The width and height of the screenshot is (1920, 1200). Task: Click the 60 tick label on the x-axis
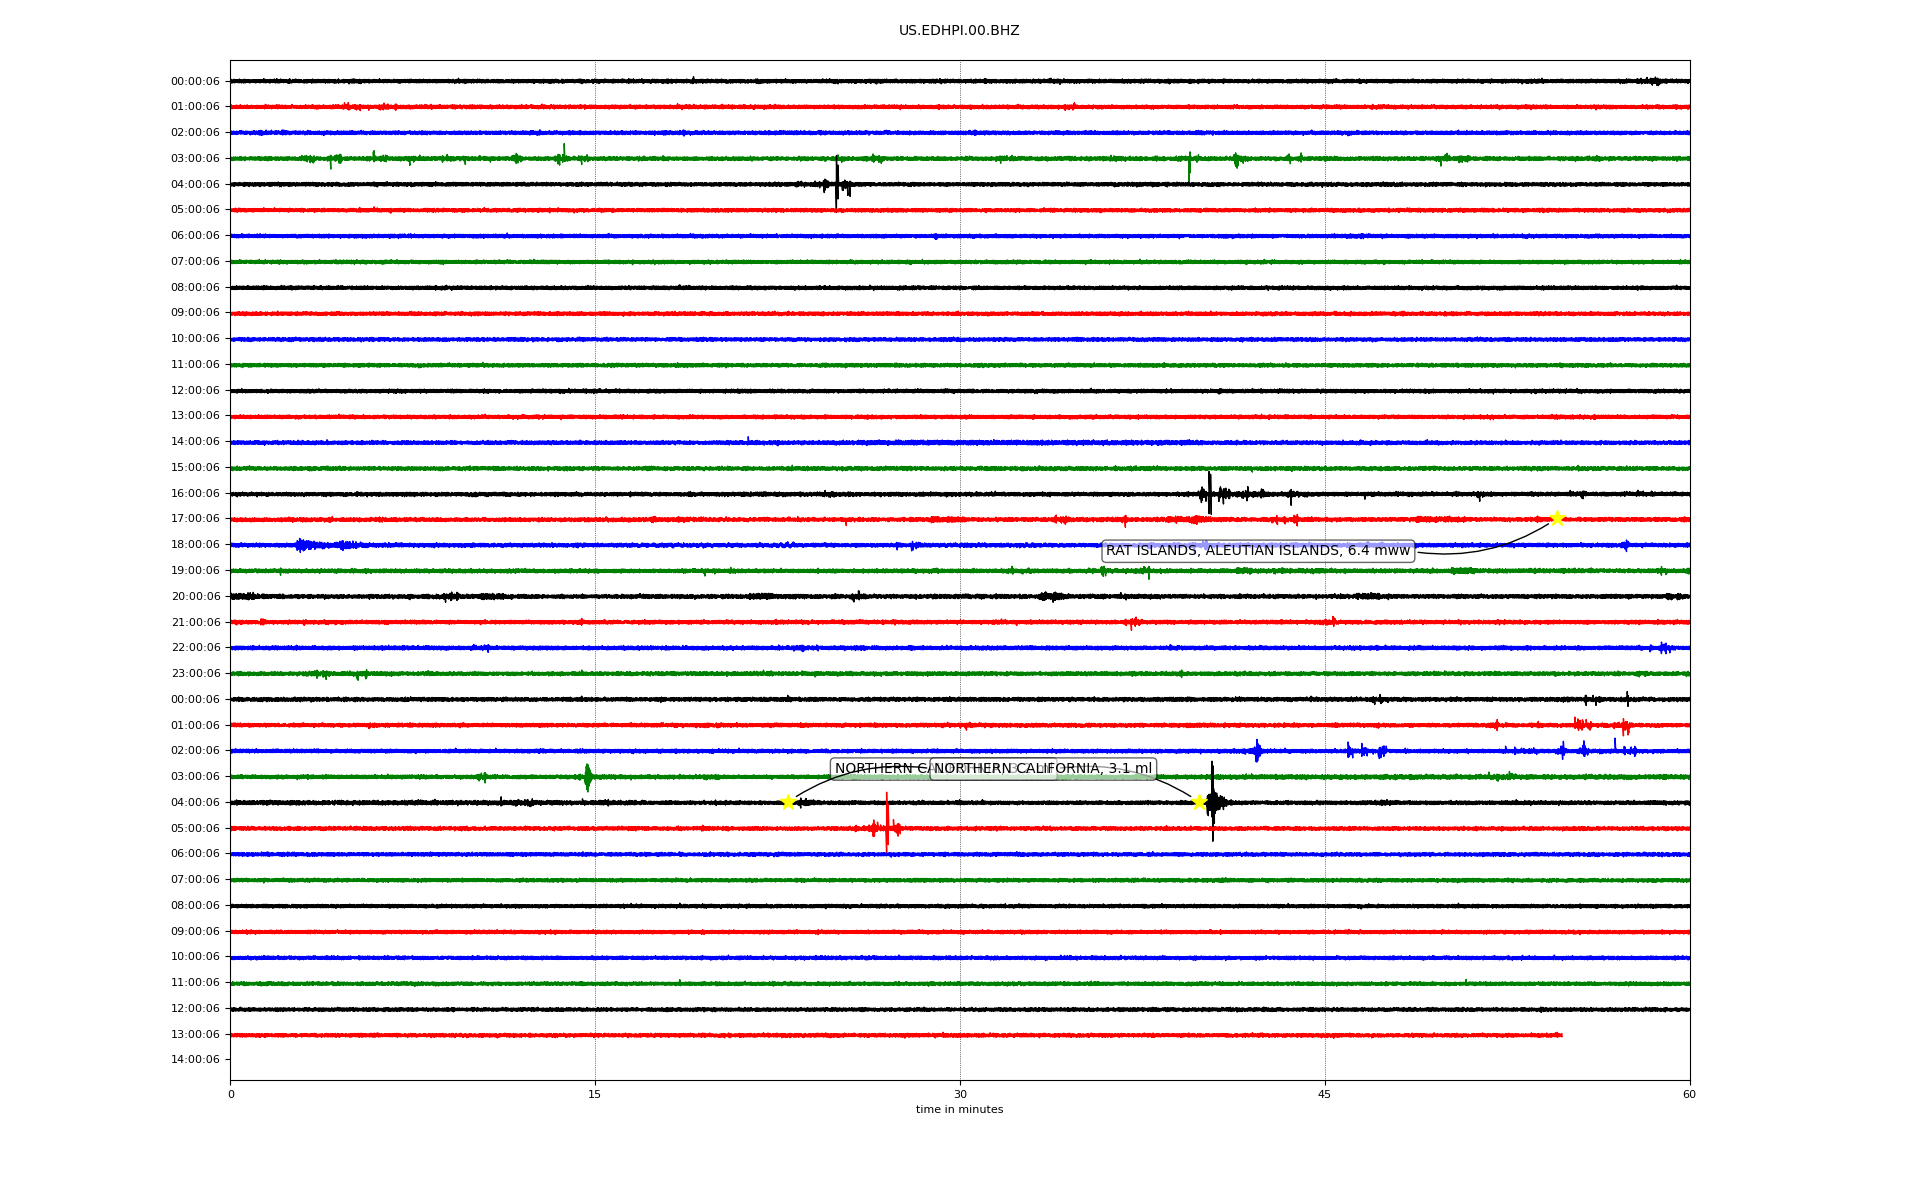(1688, 1094)
